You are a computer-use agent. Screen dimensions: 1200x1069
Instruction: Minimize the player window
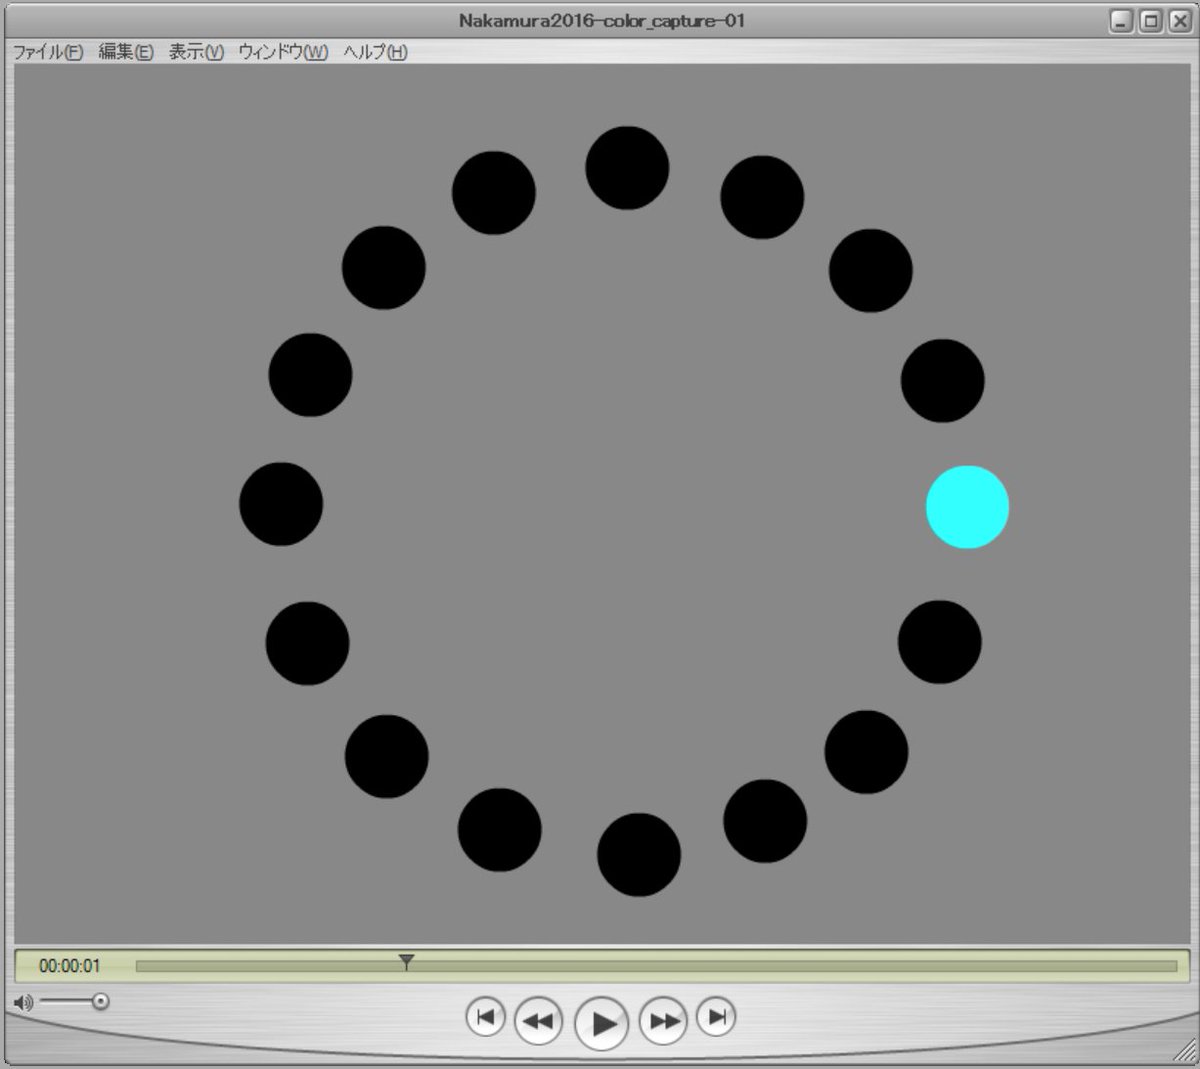coord(1121,21)
